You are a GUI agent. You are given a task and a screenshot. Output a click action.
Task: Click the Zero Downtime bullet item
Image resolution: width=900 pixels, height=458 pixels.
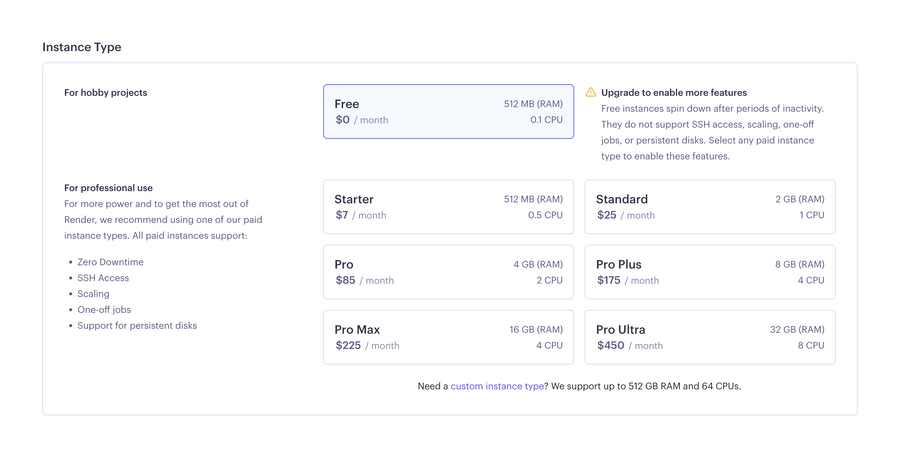[110, 262]
